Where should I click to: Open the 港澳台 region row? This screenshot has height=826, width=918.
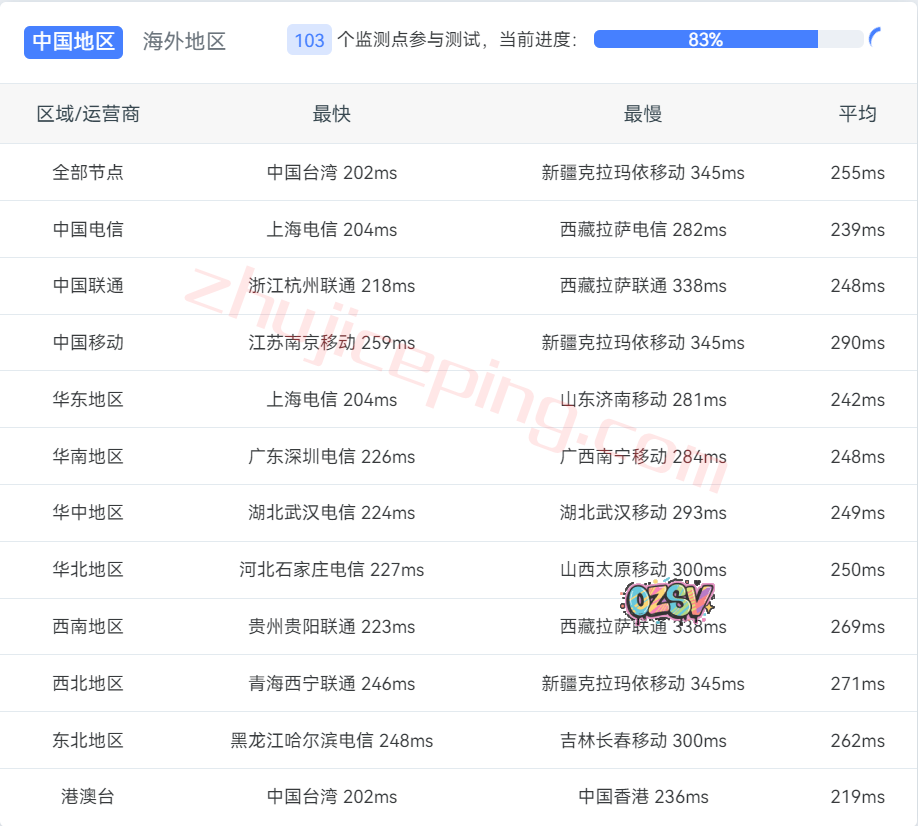(x=88, y=797)
